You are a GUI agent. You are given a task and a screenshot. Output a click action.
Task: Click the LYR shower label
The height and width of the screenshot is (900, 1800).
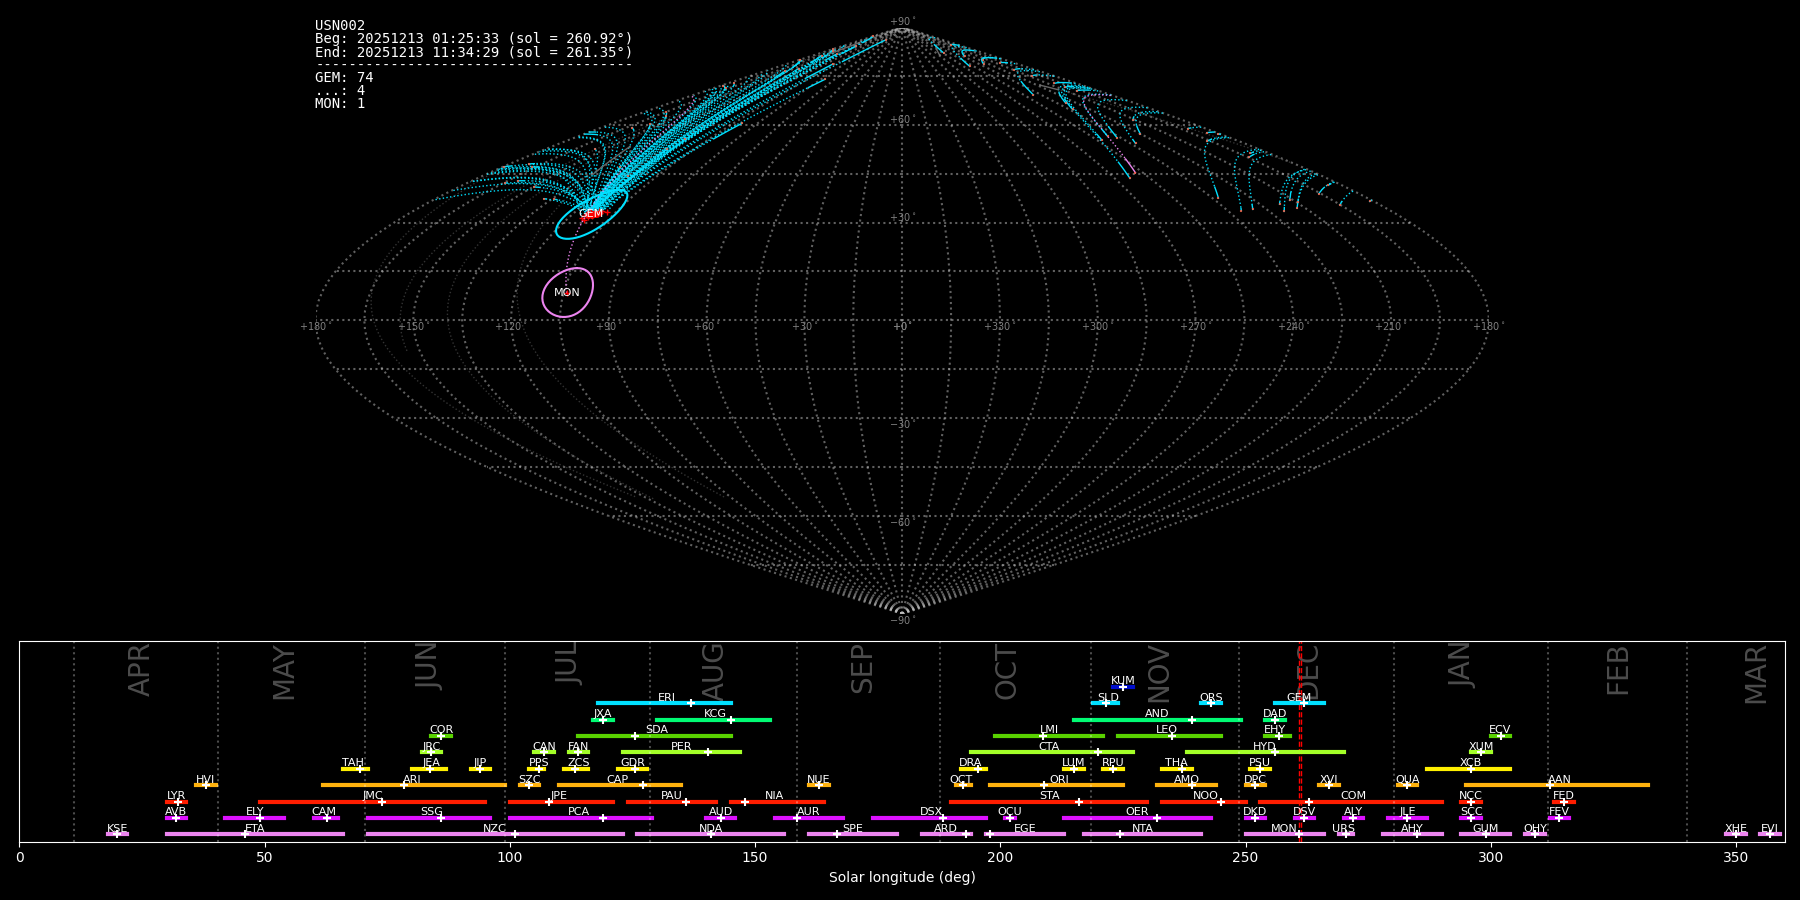(176, 796)
